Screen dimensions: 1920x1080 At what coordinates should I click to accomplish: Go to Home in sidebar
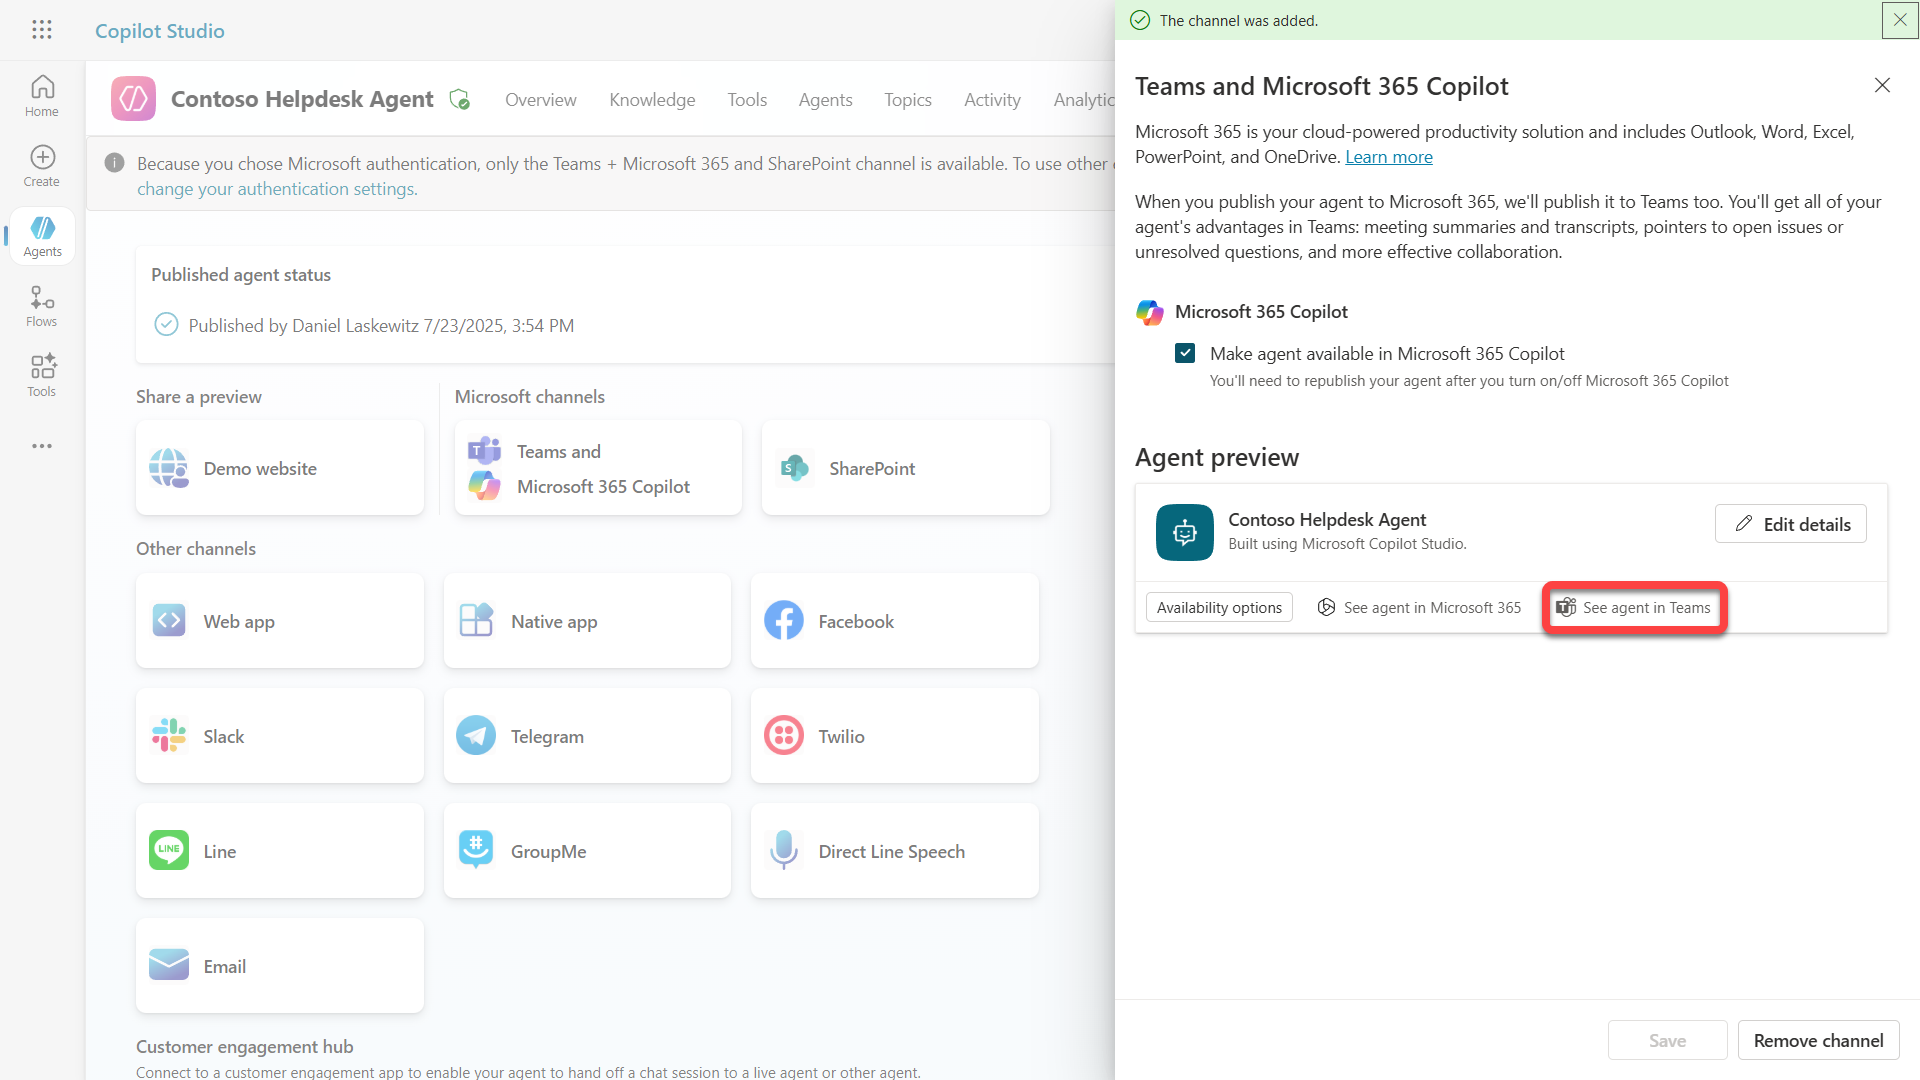(x=42, y=96)
